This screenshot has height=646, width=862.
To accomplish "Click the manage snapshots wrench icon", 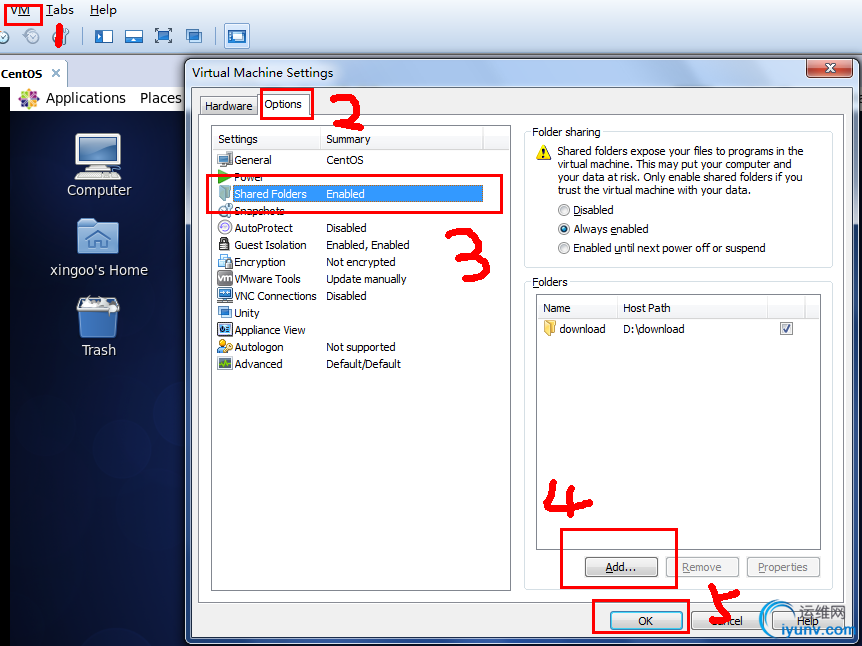I will click(x=60, y=37).
